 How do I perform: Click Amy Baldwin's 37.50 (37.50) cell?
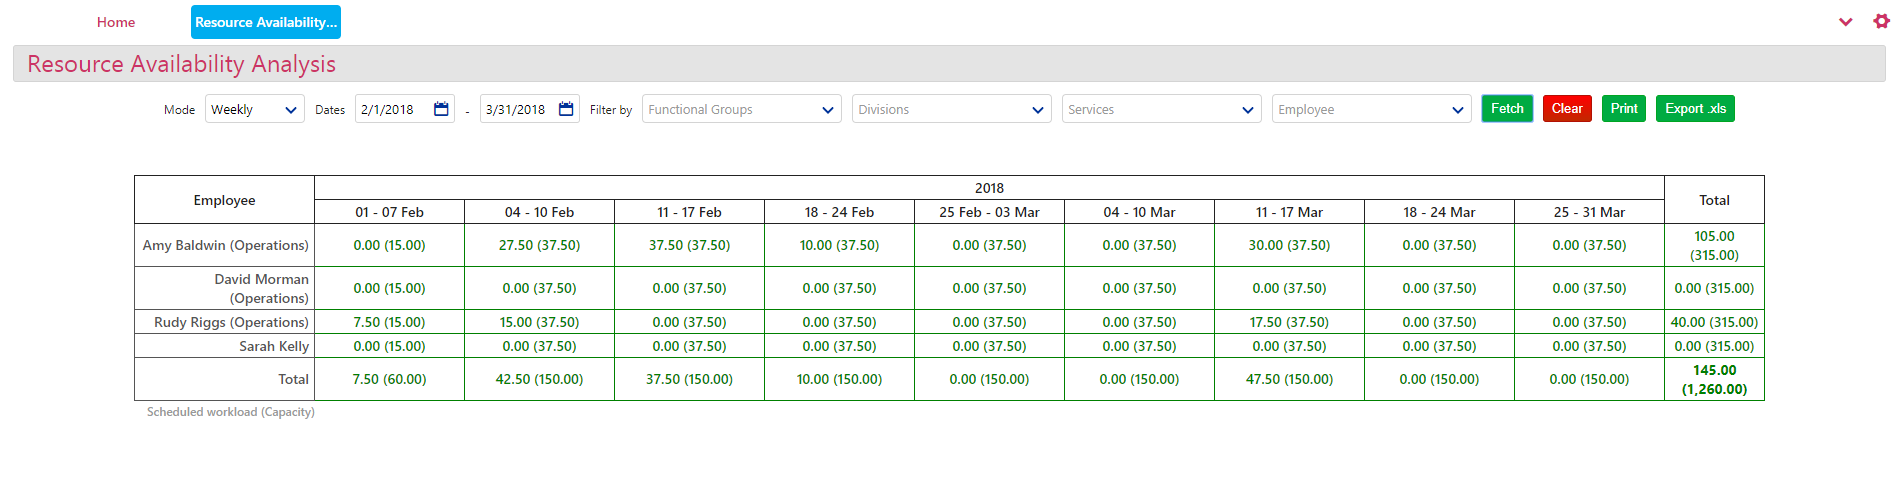coord(689,245)
